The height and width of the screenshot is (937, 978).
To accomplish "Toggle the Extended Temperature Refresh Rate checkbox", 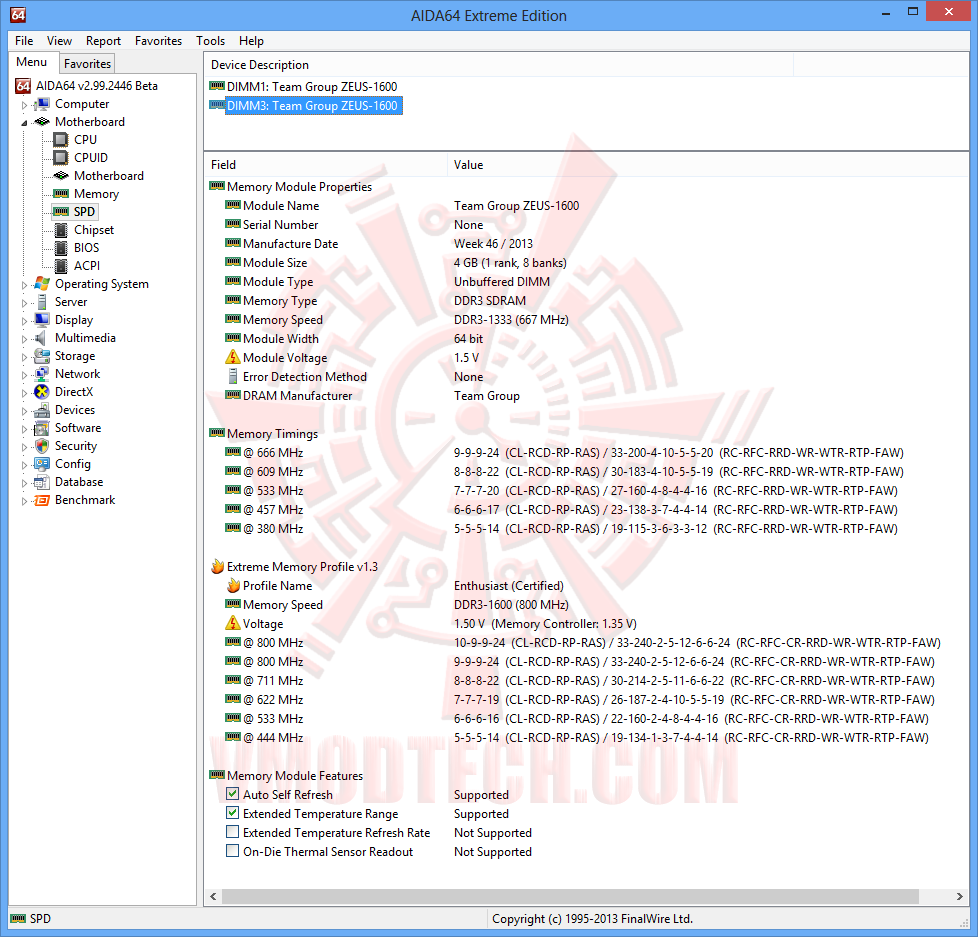I will (x=232, y=832).
